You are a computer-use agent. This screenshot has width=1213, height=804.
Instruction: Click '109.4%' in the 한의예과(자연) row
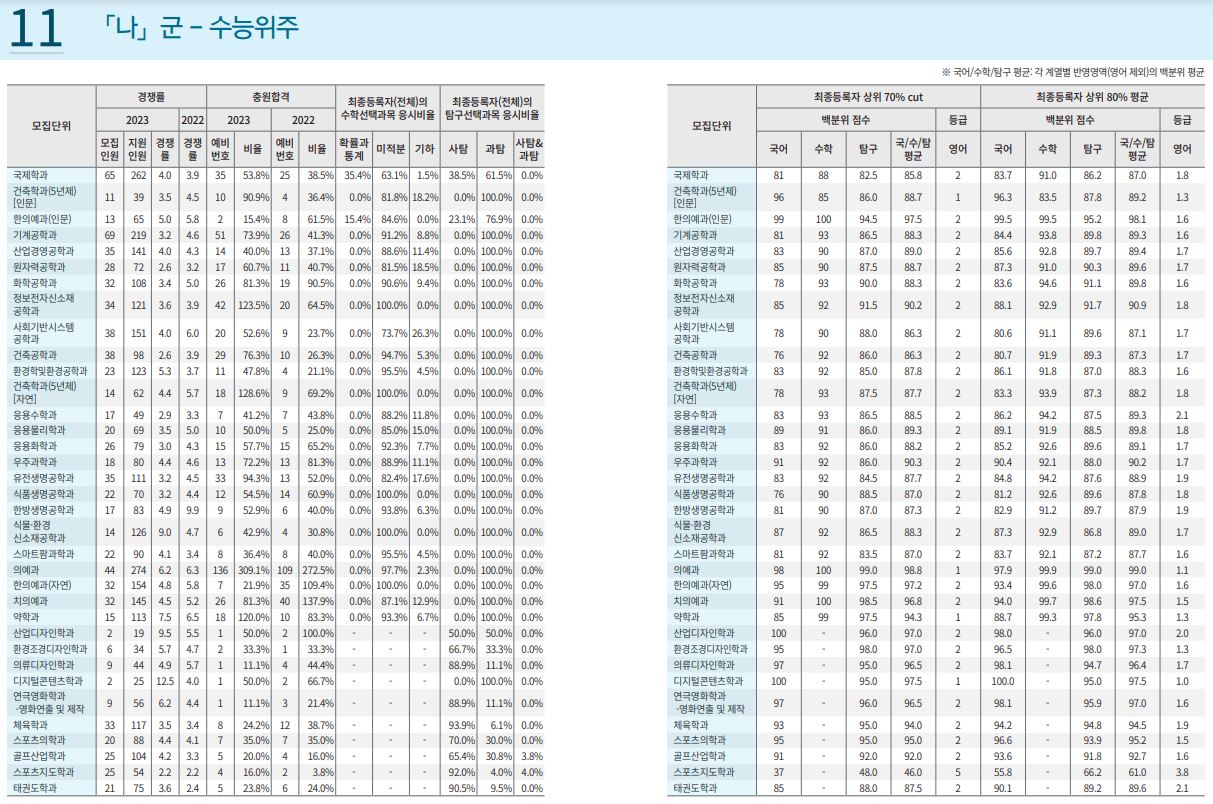pos(318,586)
